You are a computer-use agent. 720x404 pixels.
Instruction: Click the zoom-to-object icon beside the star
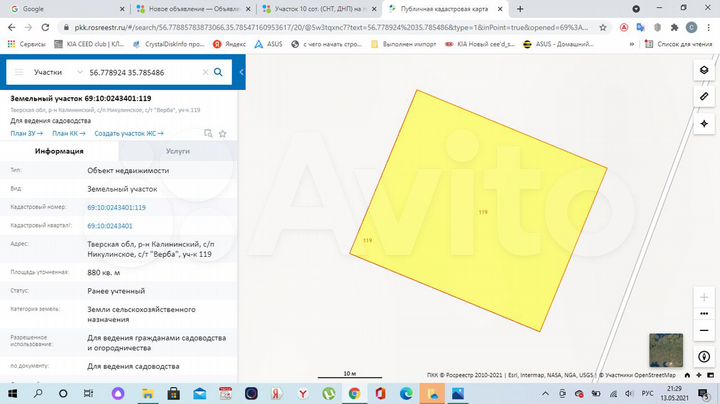tap(206, 132)
